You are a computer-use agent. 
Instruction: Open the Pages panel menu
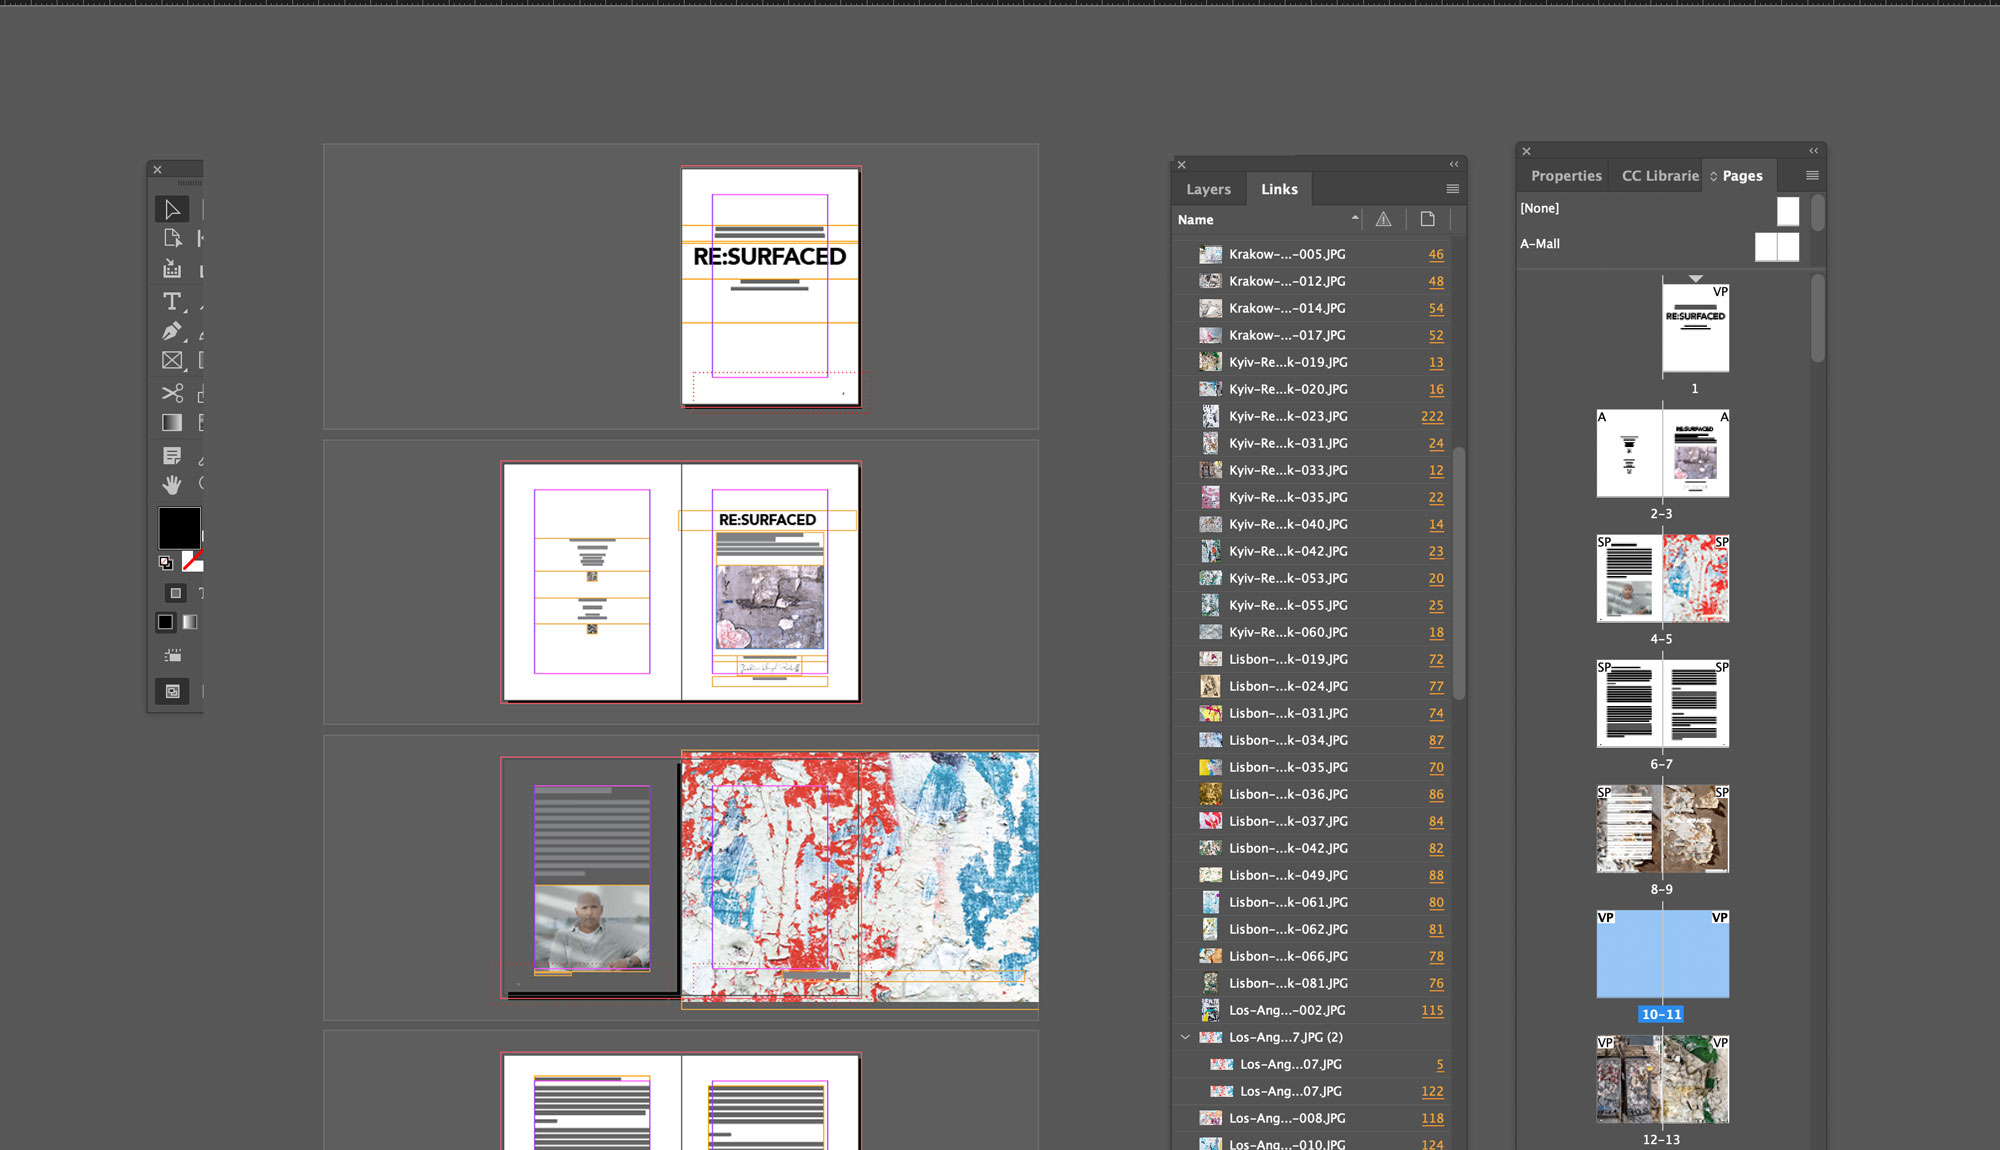[1811, 176]
